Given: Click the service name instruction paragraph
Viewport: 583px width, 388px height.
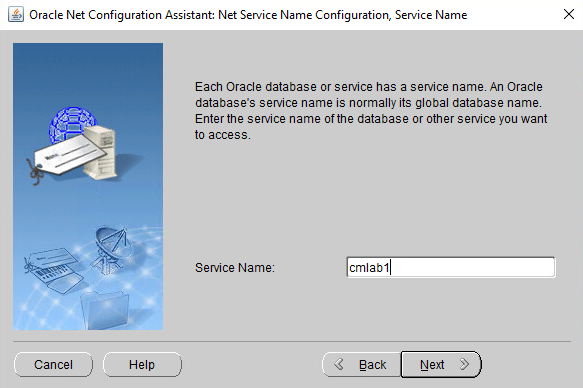Looking at the screenshot, I should pyautogui.click(x=371, y=111).
